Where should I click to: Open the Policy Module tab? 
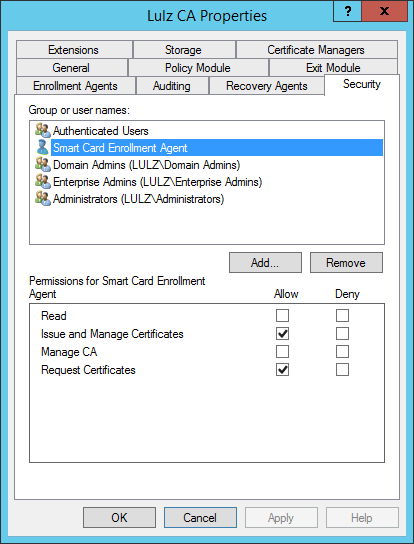pyautogui.click(x=198, y=68)
